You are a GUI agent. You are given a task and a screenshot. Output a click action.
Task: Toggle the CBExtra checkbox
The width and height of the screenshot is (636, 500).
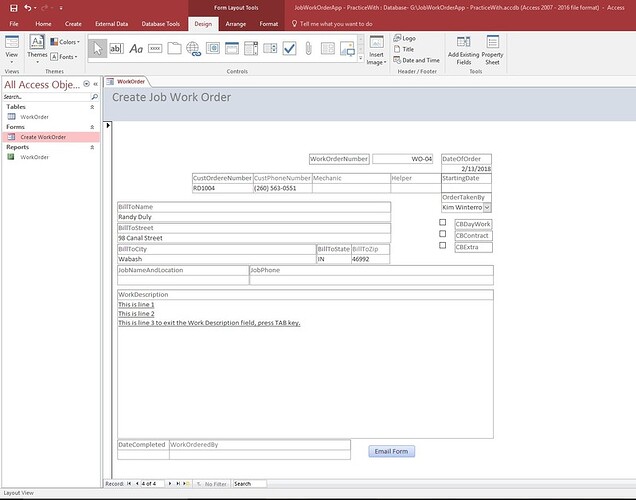pos(443,245)
